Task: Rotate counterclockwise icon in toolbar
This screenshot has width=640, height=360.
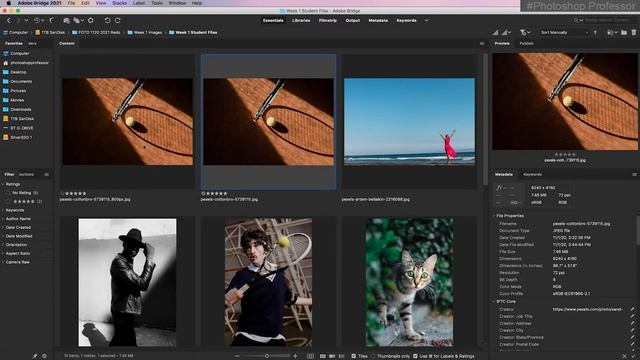Action: coord(107,20)
